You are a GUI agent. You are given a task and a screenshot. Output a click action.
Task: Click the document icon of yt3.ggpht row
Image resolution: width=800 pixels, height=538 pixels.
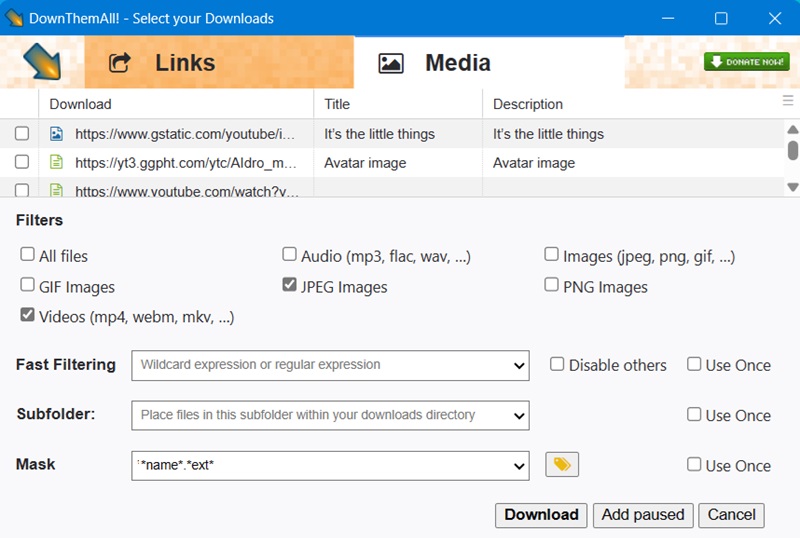click(x=56, y=162)
